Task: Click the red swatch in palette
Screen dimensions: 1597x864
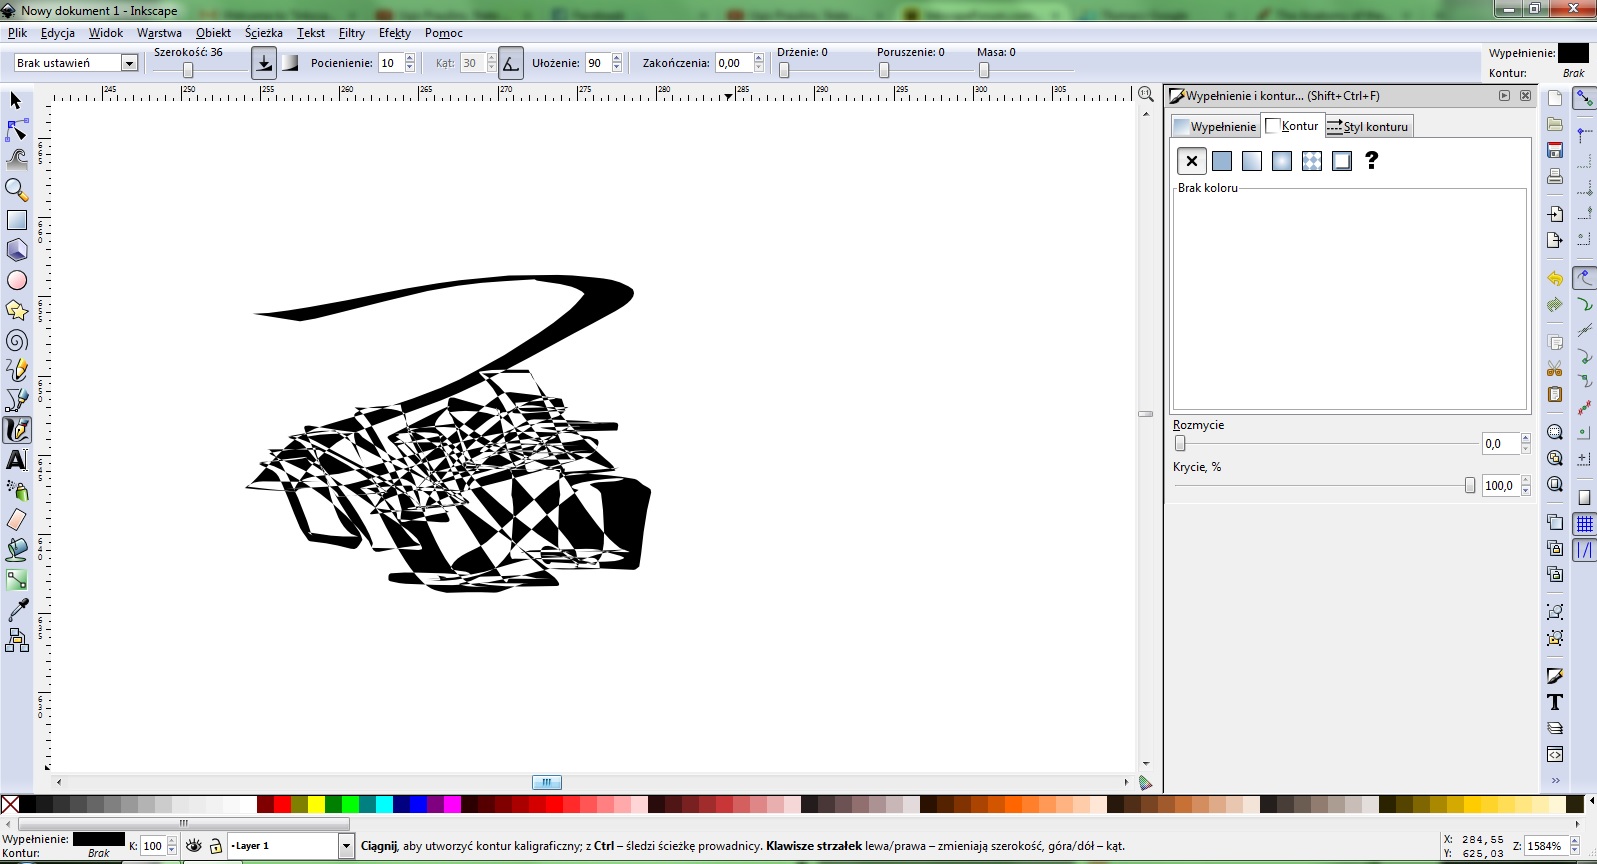Action: click(282, 805)
